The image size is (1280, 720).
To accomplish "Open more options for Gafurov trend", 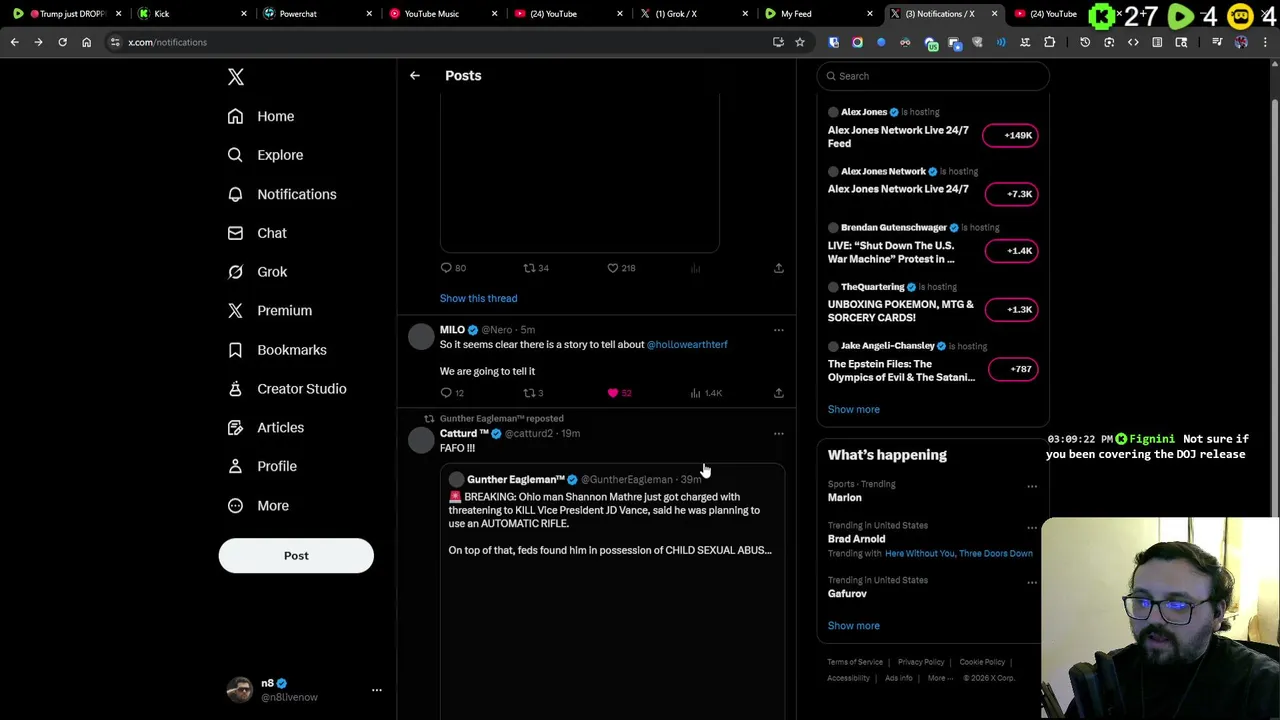I will (1032, 583).
